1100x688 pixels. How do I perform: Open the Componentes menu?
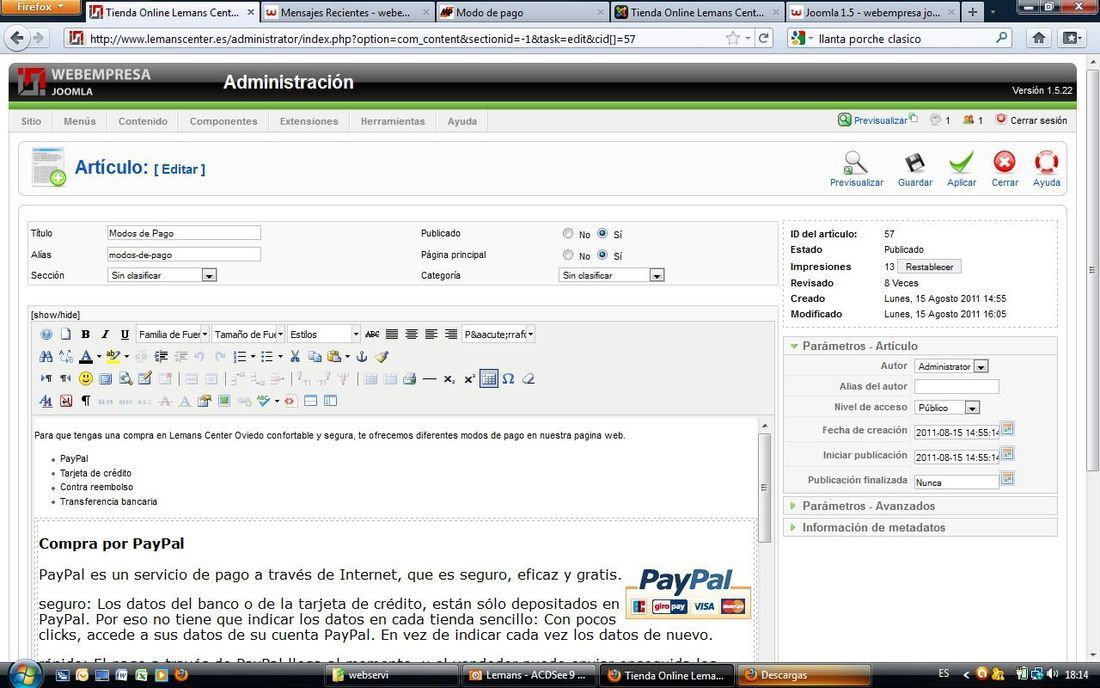223,121
